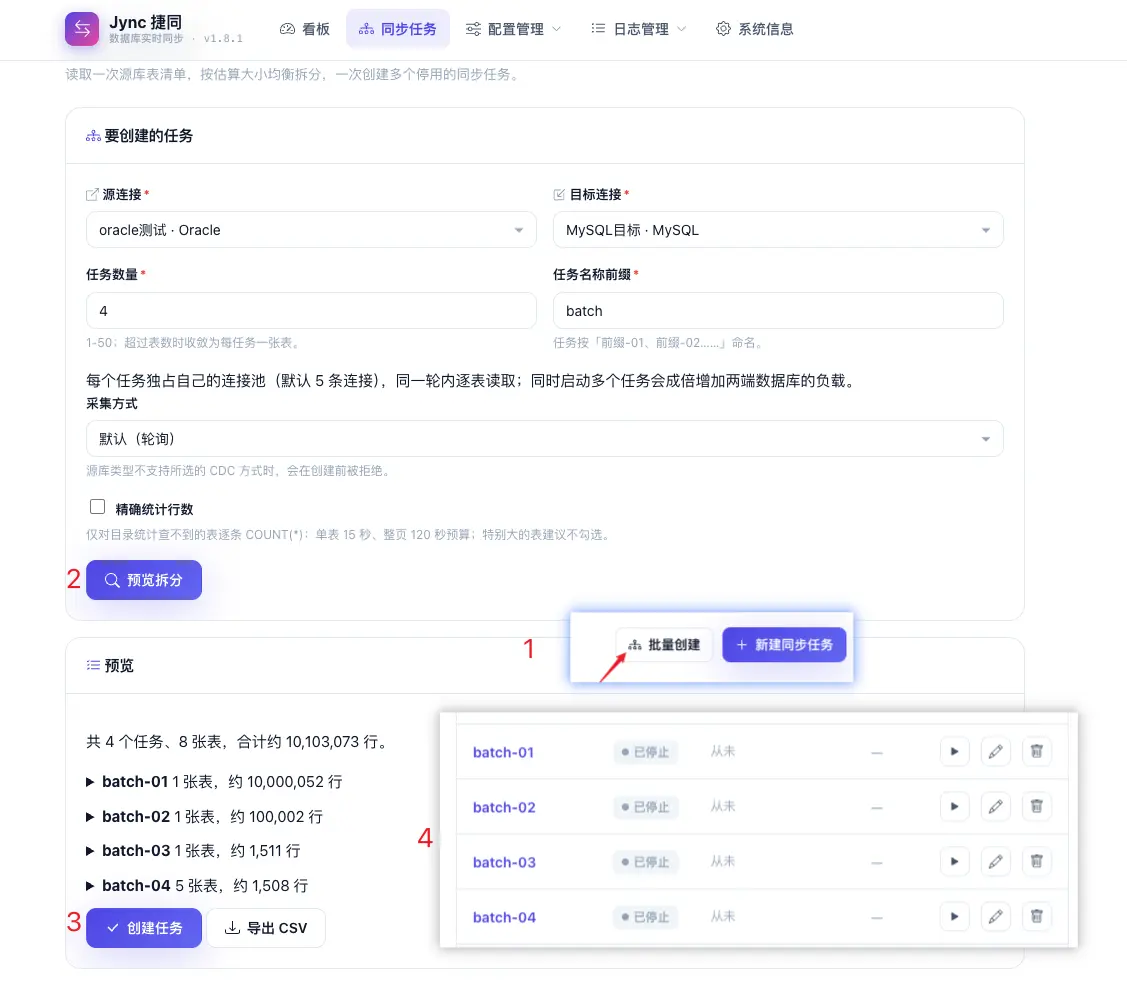Click the summary text 共 4 个任务

click(128, 742)
